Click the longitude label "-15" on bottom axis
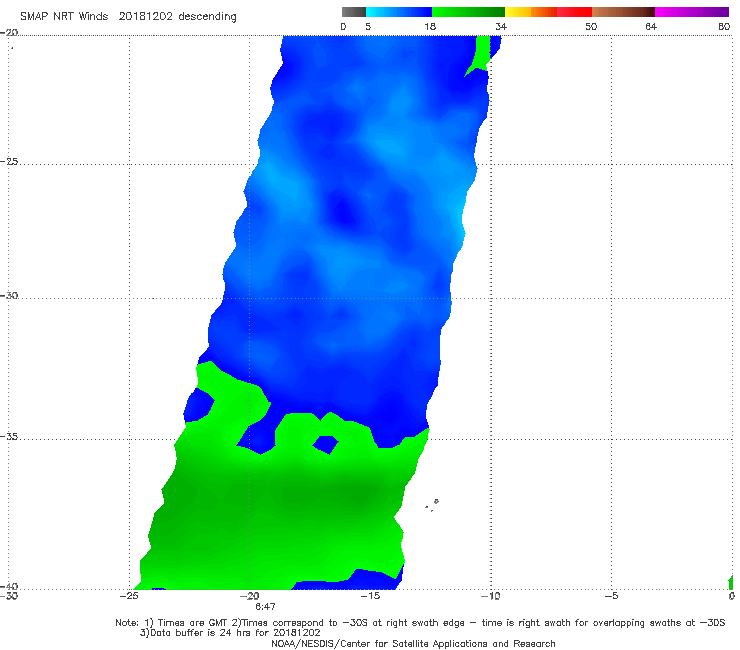Viewport: 740px width, 650px height. [370, 596]
